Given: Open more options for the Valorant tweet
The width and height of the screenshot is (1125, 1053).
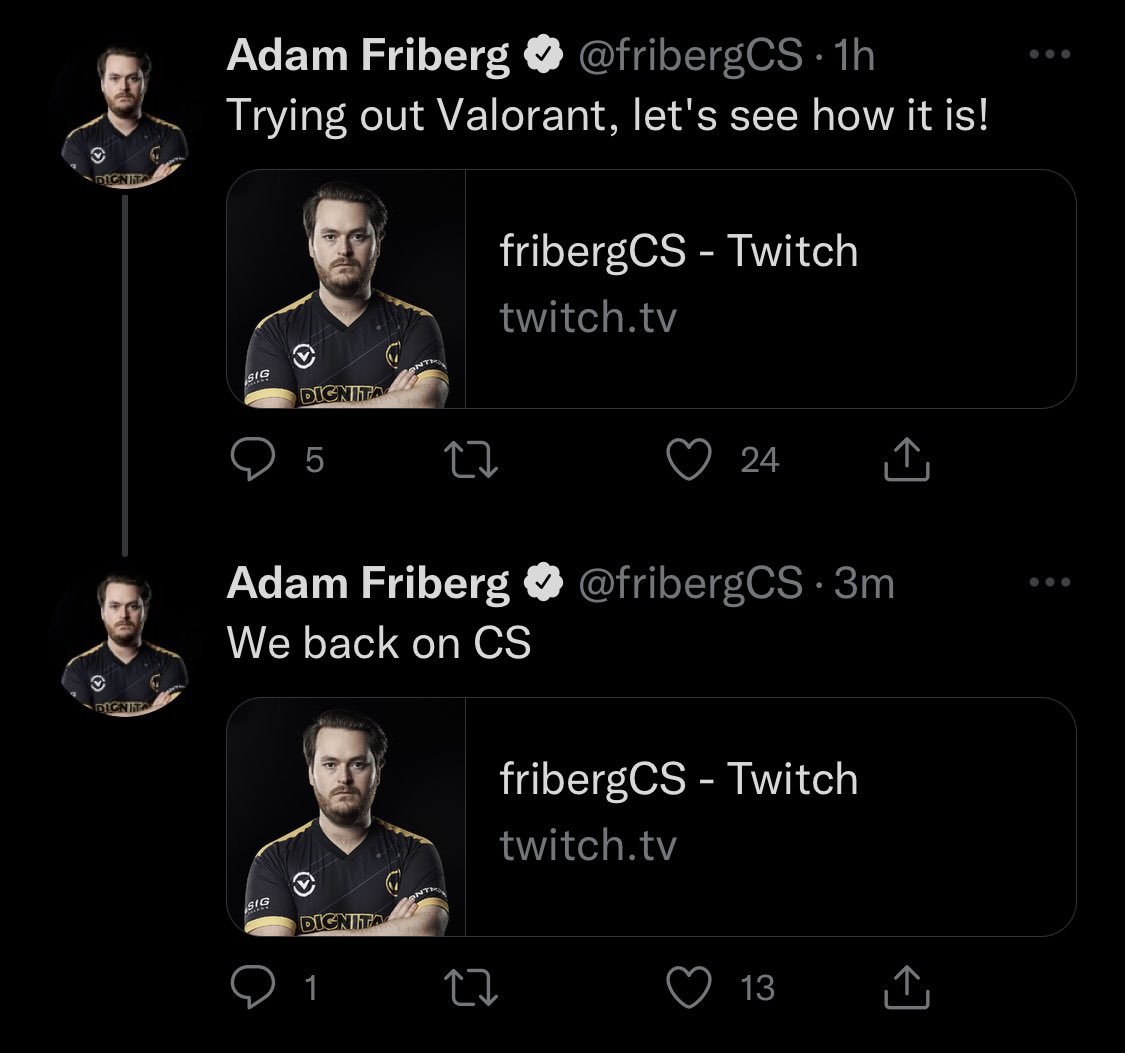Looking at the screenshot, I should [1049, 55].
